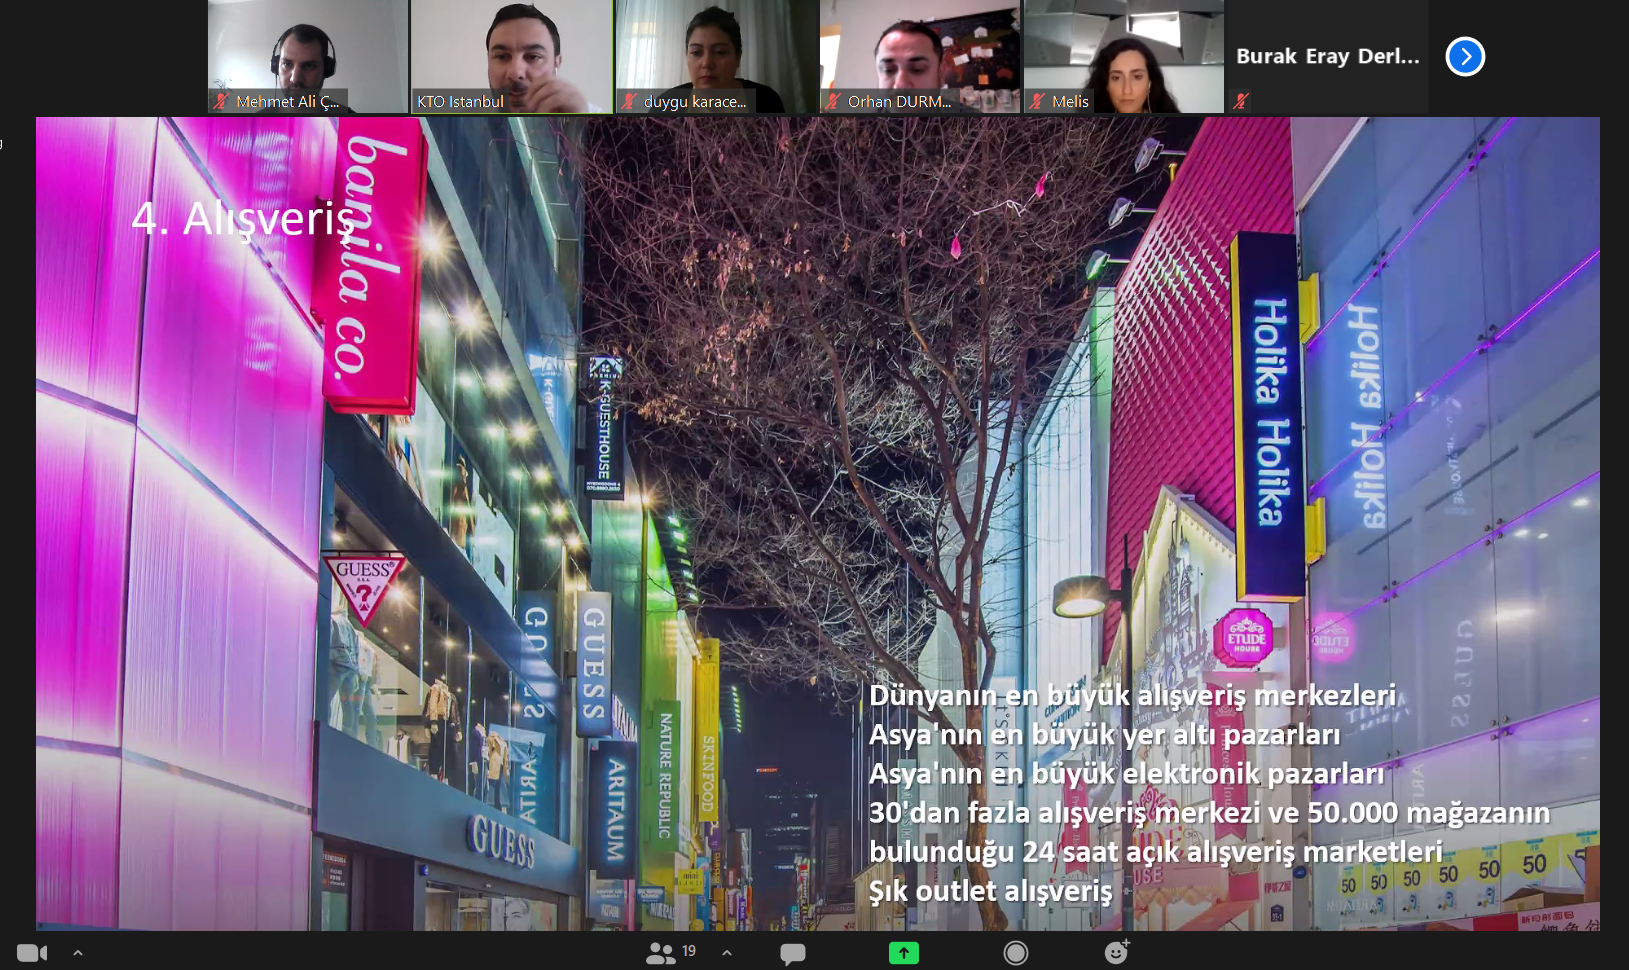Click text 'Asya'nın en büyük yer altı pazarları'
1629x970 pixels.
pos(1104,734)
